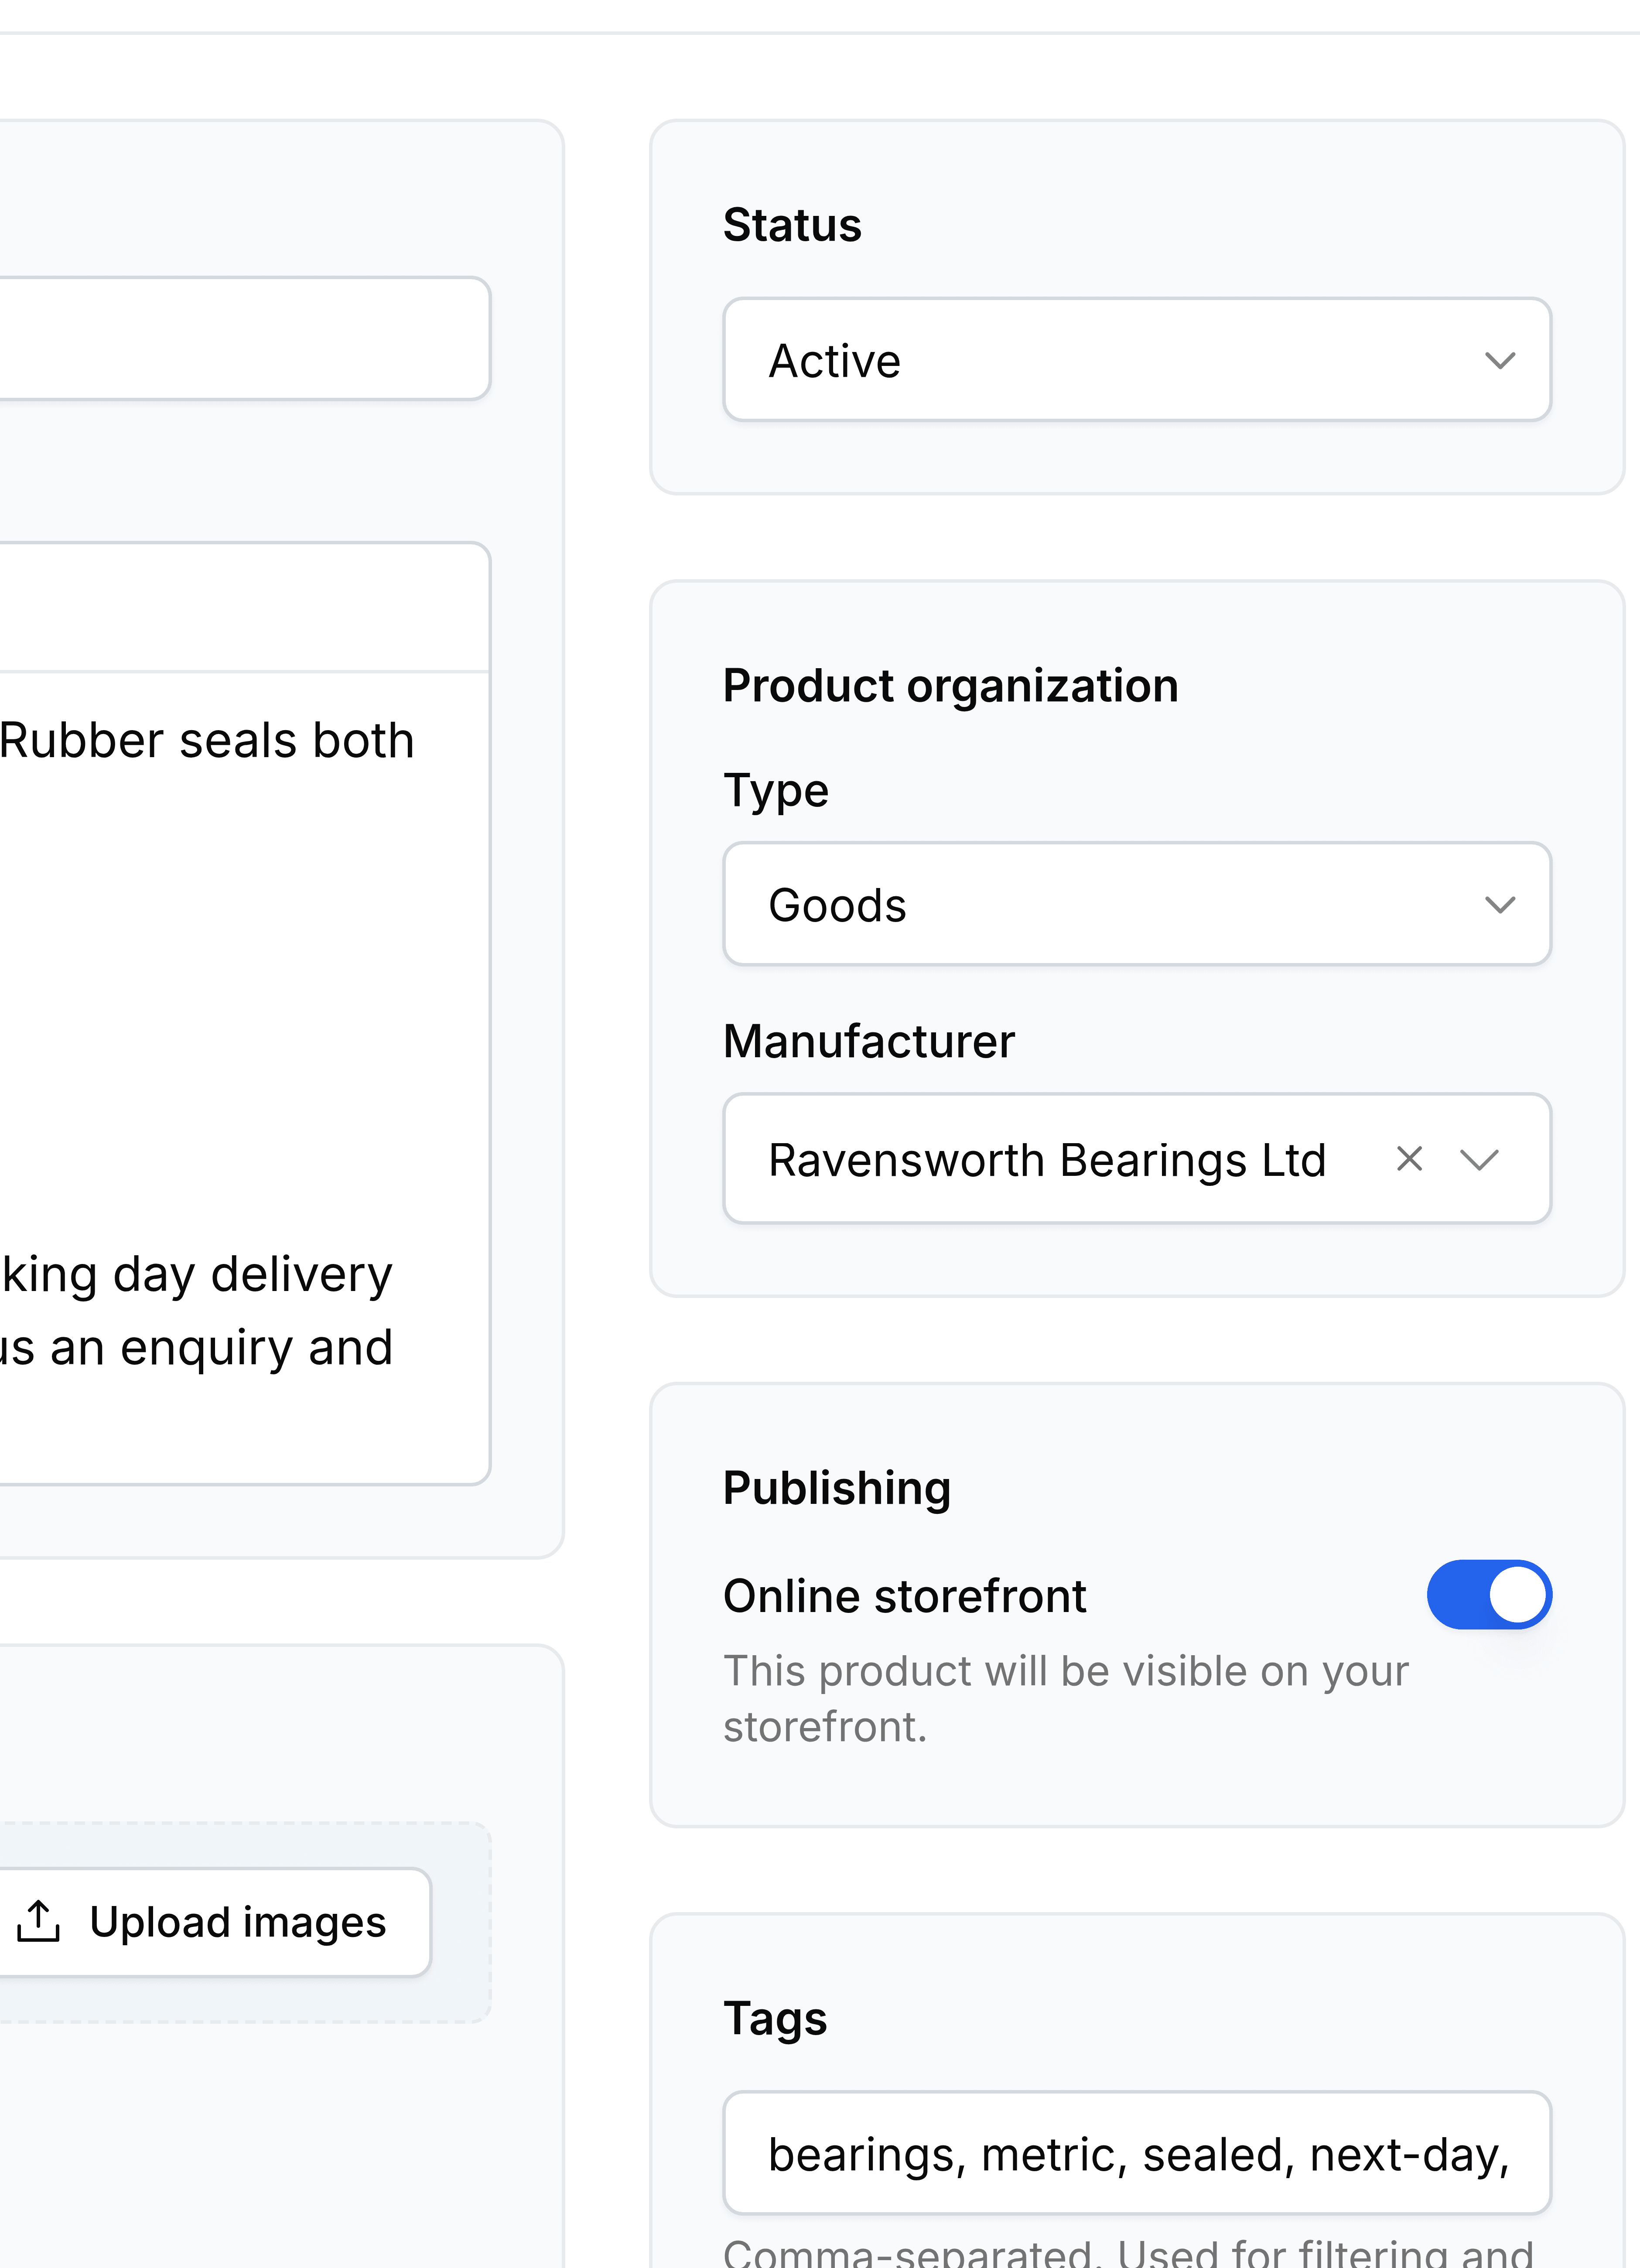Click the Manufacturer label

(x=869, y=1041)
